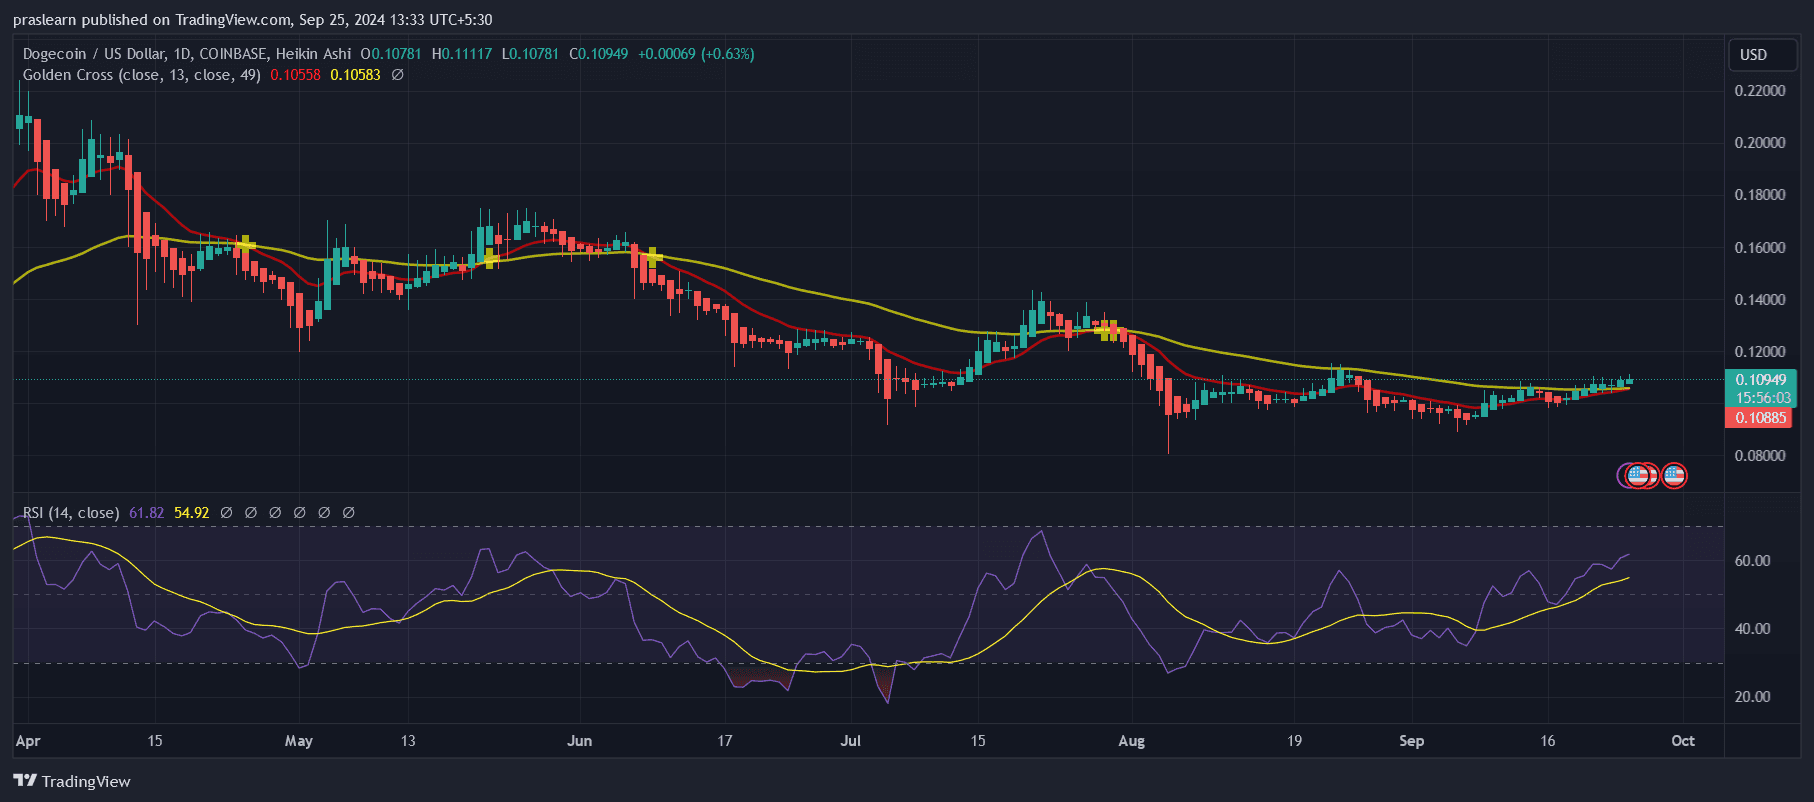Viewport: 1814px width, 802px height.
Task: Click the last ∅ symbol in the RSI legend
Action: click(349, 513)
